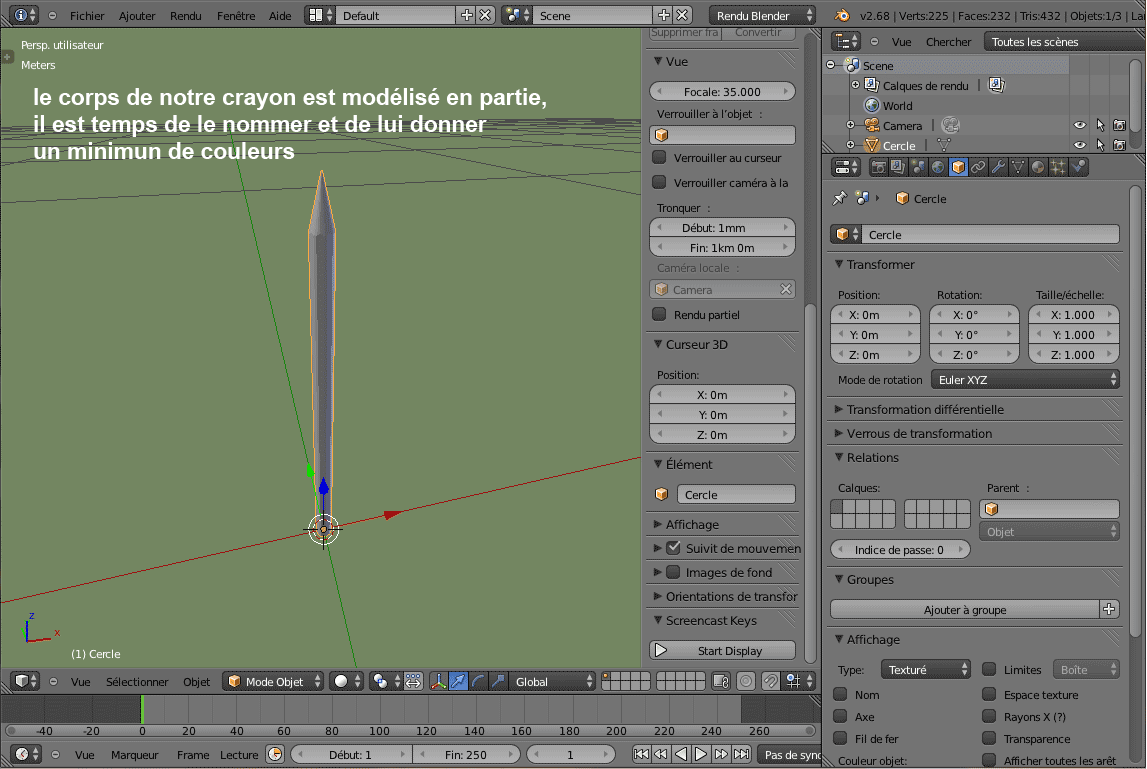Open the Object Constraints tab (chain icon)
This screenshot has height=769, width=1147.
coord(978,168)
